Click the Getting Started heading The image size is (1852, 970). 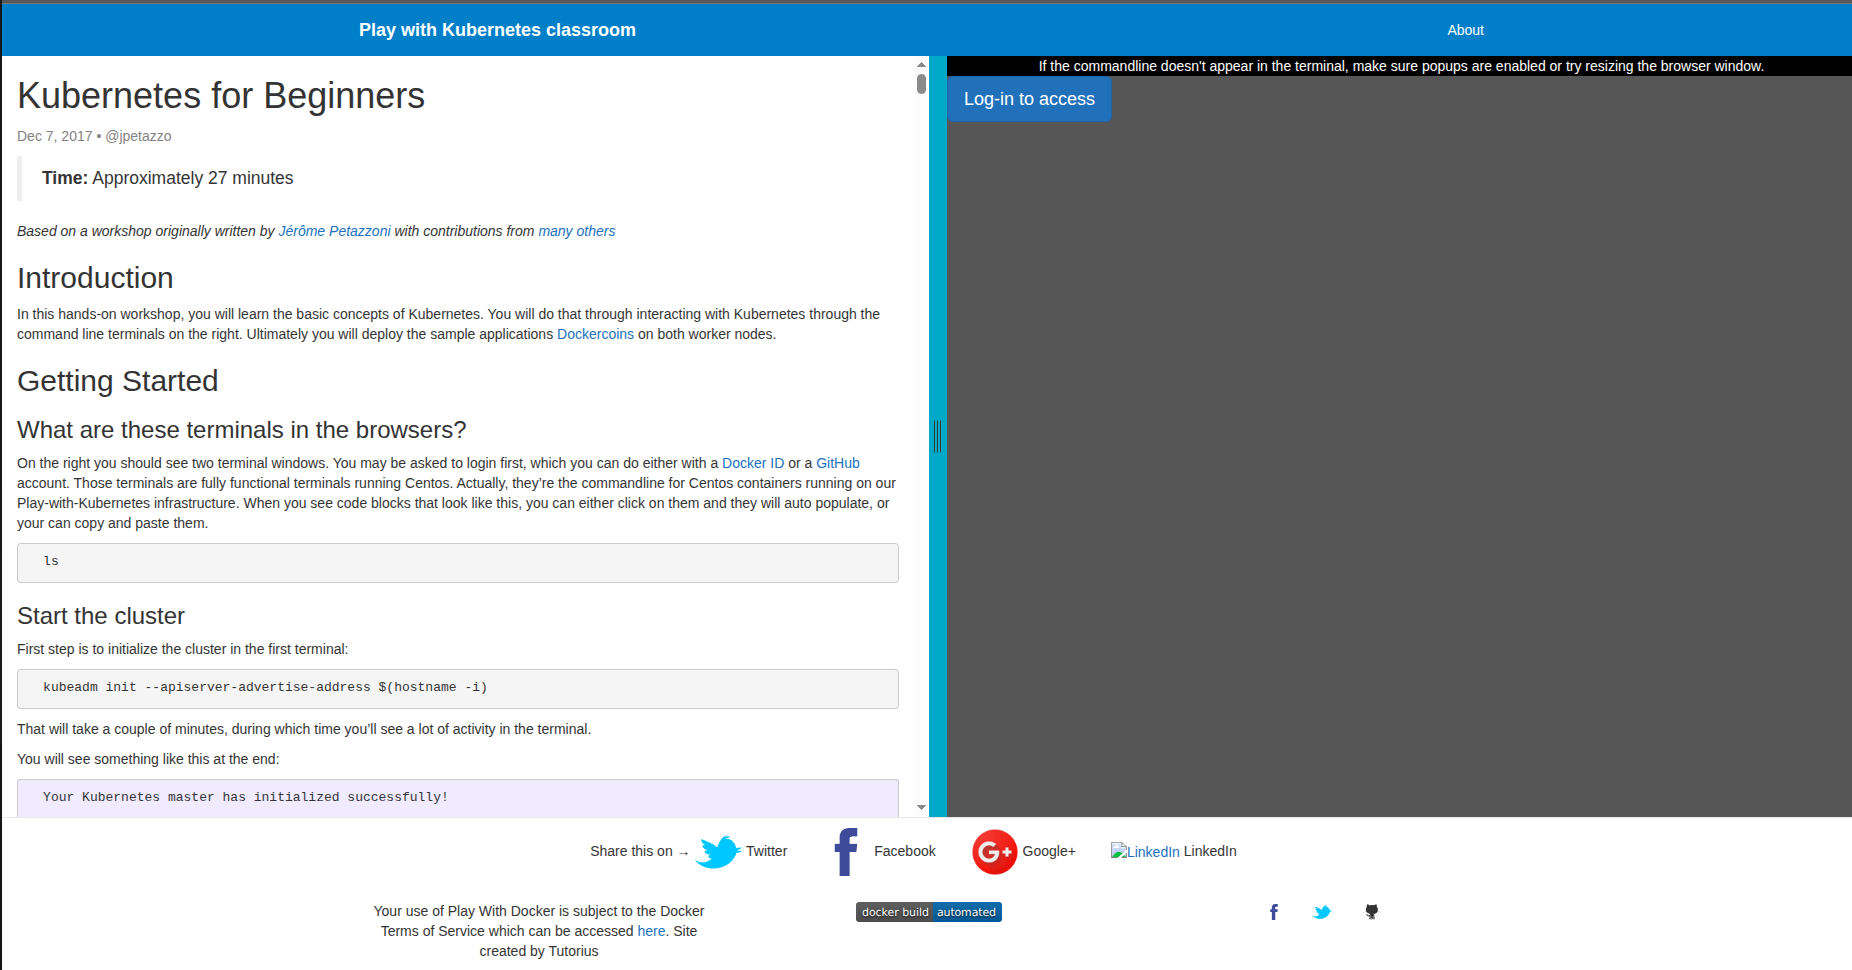118,381
